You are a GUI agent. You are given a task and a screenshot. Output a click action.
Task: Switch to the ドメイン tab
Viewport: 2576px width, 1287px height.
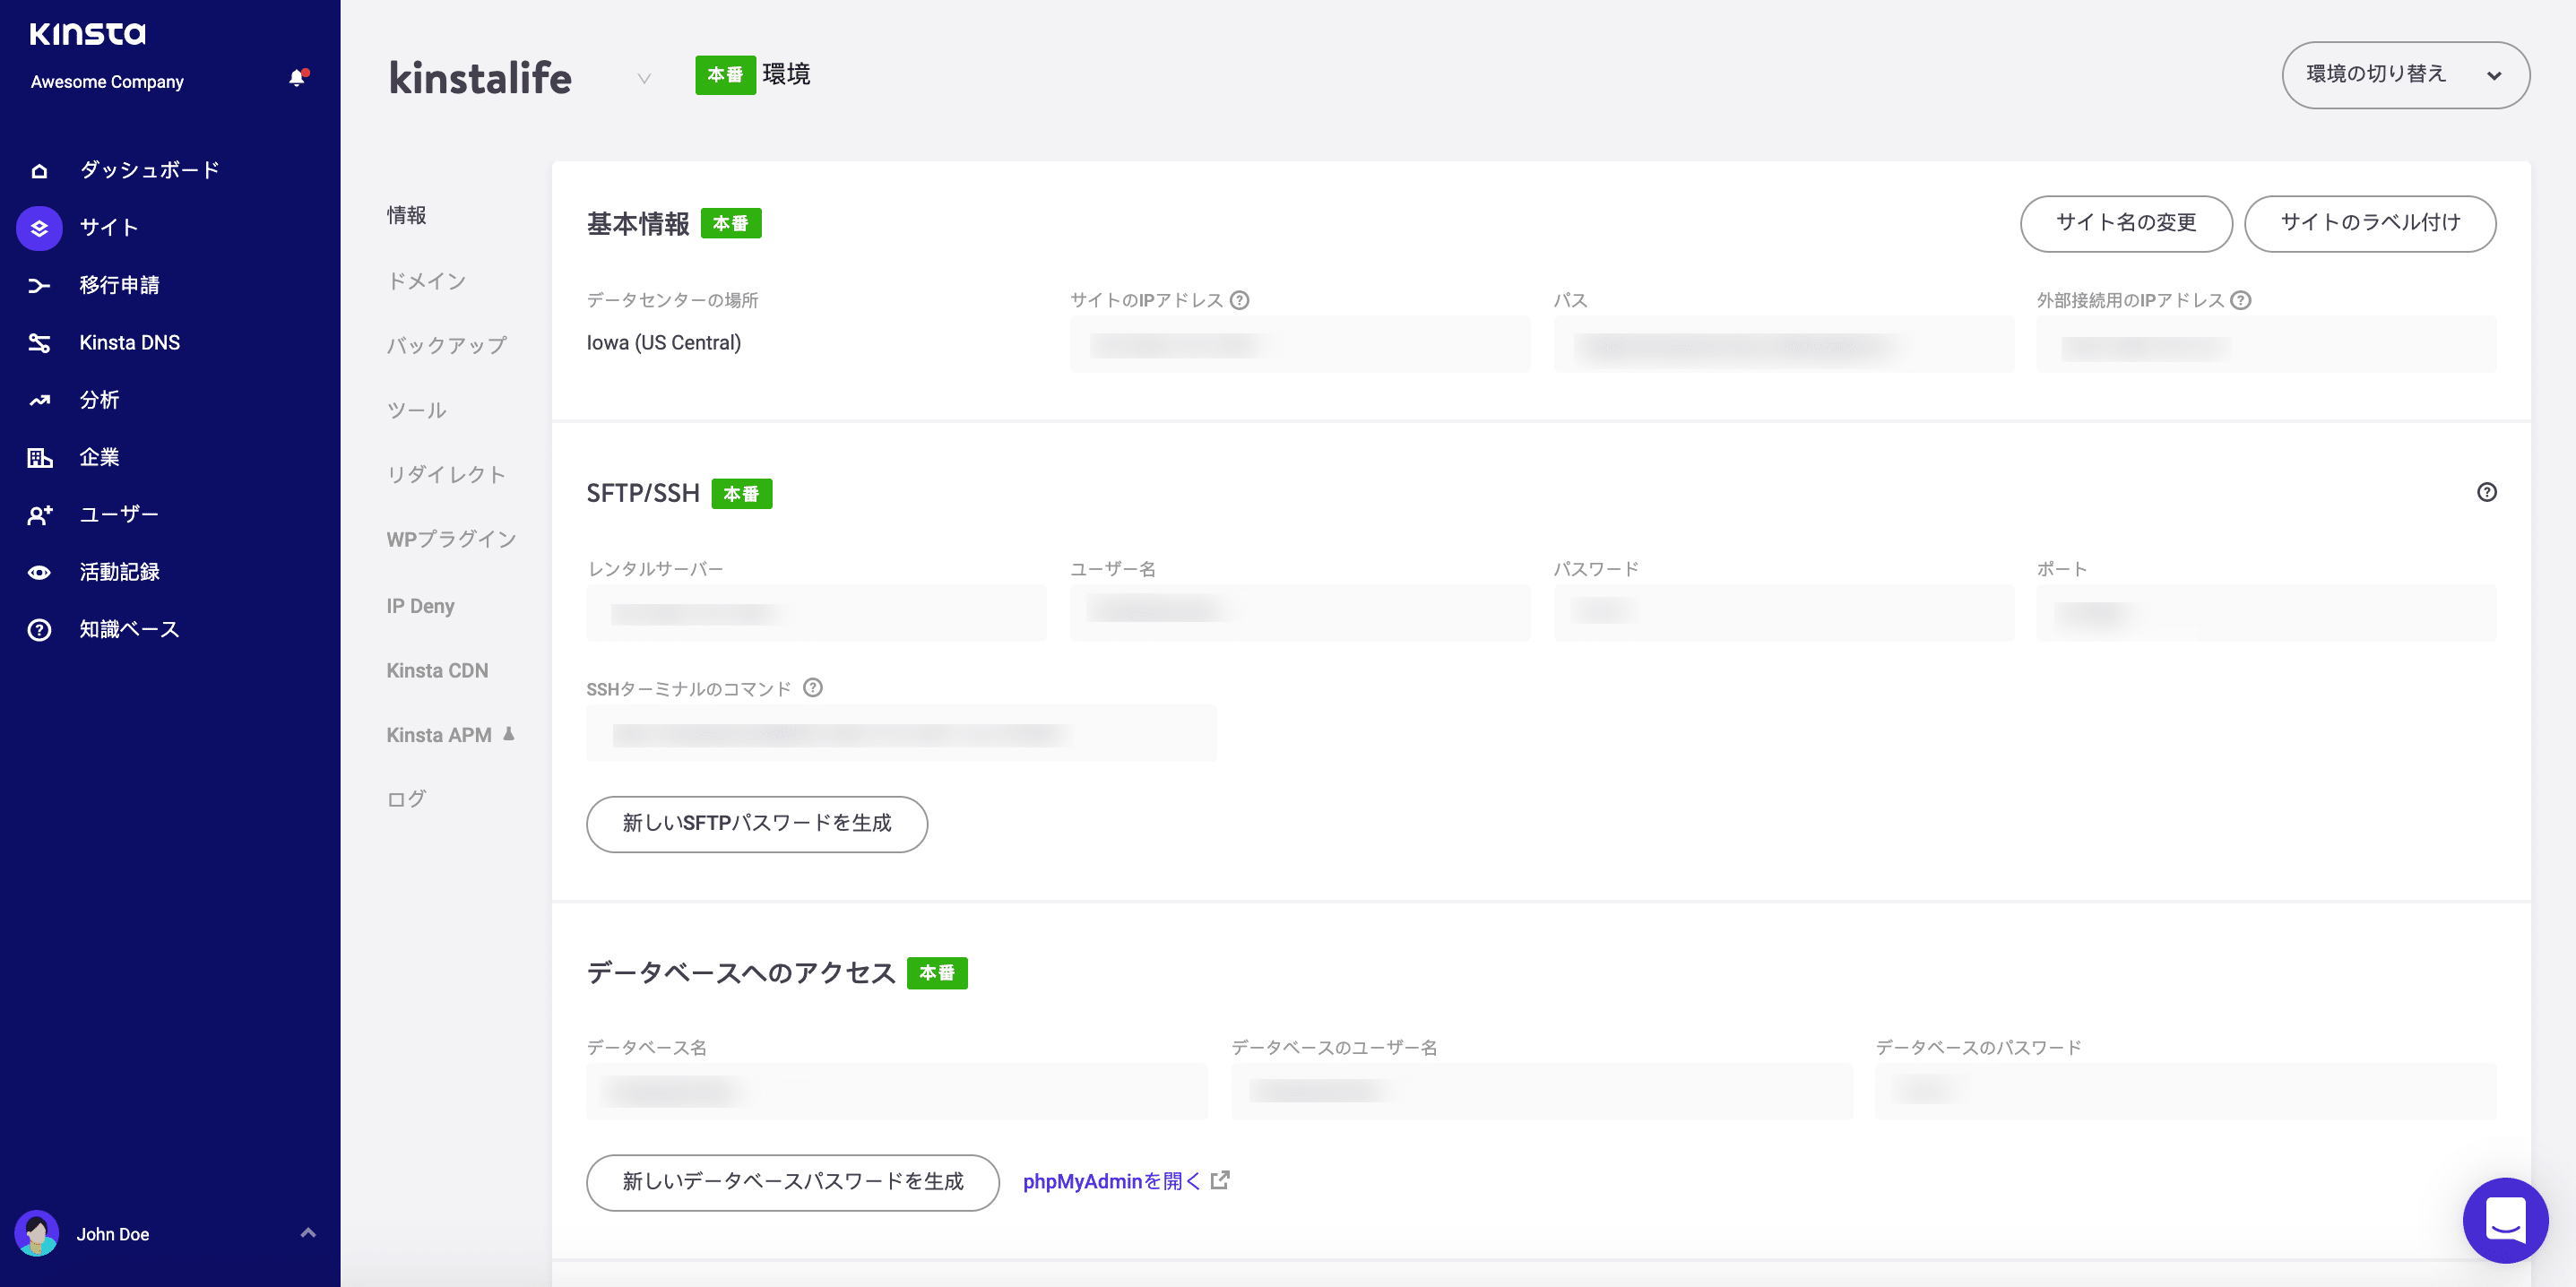tap(426, 281)
